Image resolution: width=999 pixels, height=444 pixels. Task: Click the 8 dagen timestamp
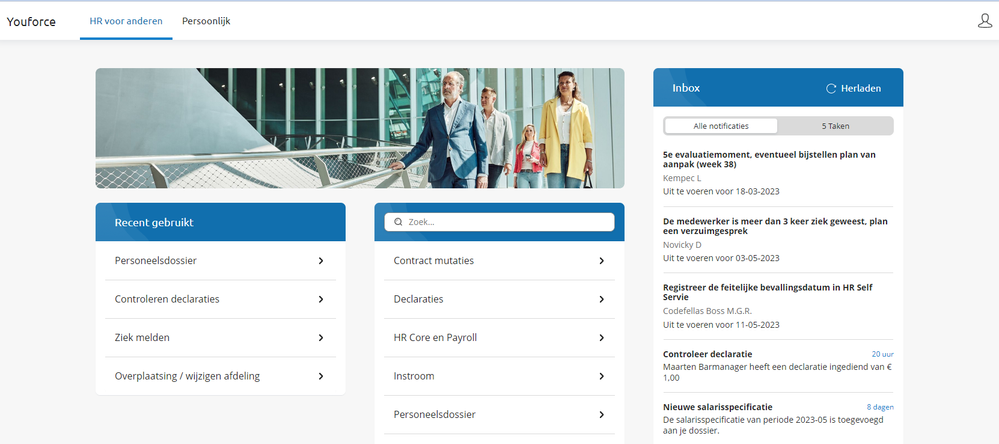880,406
